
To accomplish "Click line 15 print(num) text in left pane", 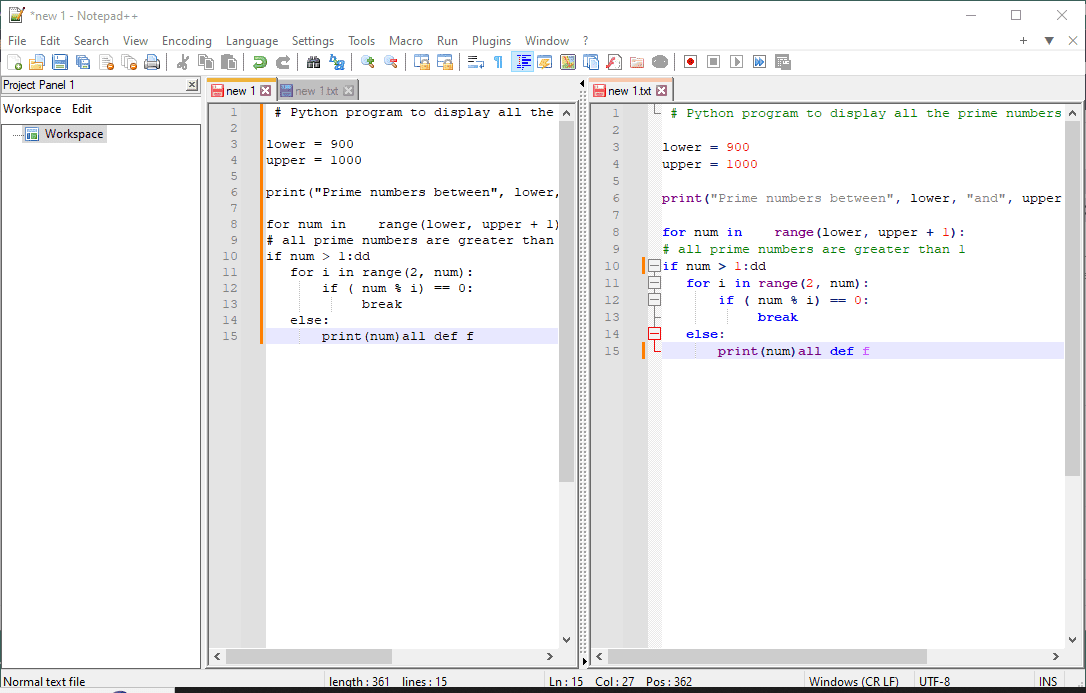I will click(360, 336).
